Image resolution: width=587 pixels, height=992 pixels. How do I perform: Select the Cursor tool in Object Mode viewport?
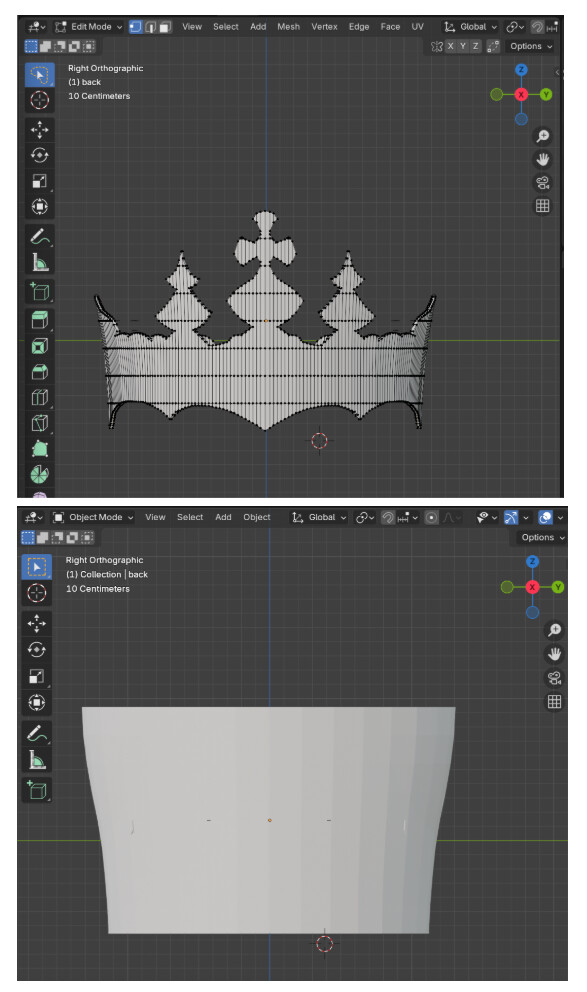point(37,593)
